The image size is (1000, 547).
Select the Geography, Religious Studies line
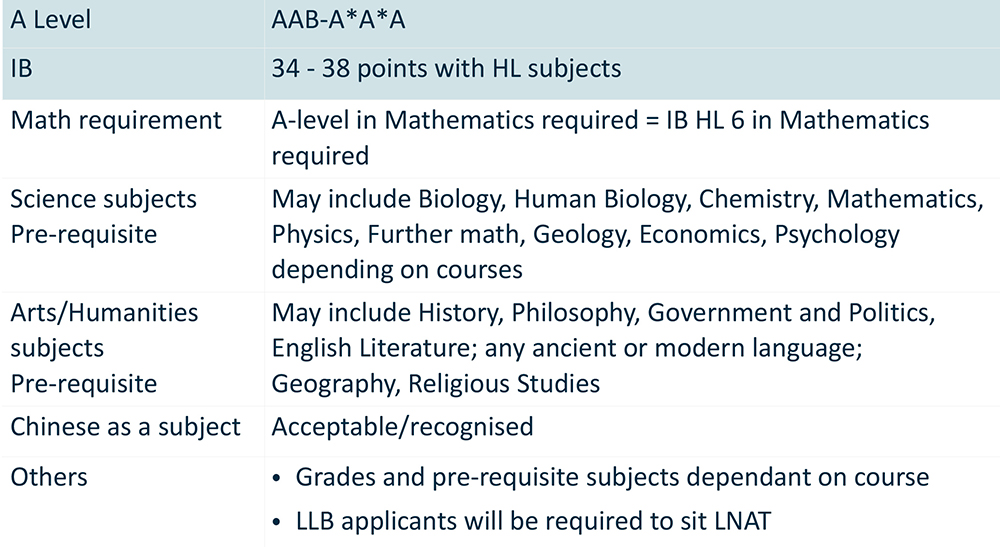tap(436, 384)
